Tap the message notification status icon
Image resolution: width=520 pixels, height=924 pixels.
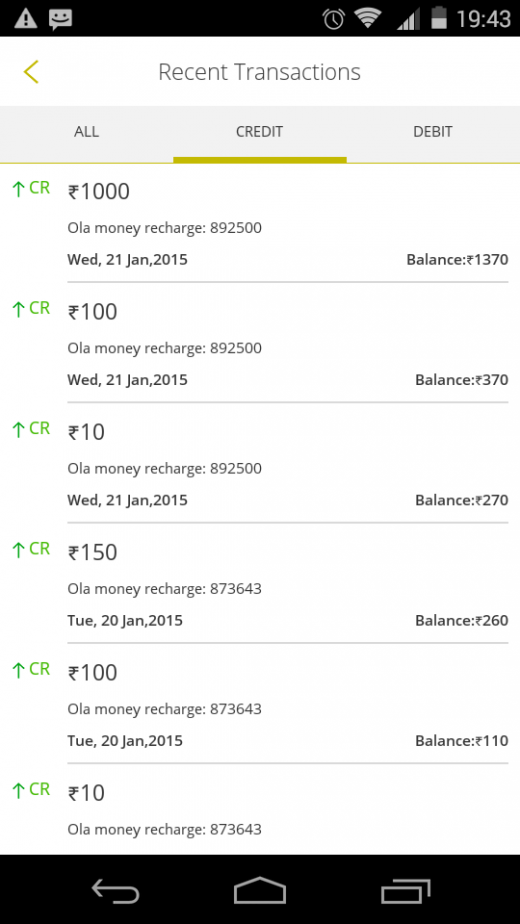[61, 19]
